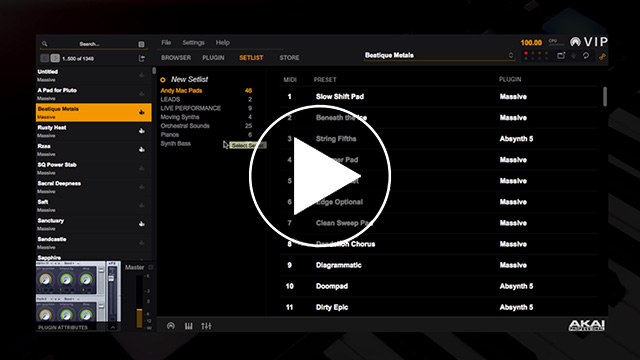This screenshot has height=360, width=640.
Task: Go to next page of presets arrow
Action: click(55, 58)
